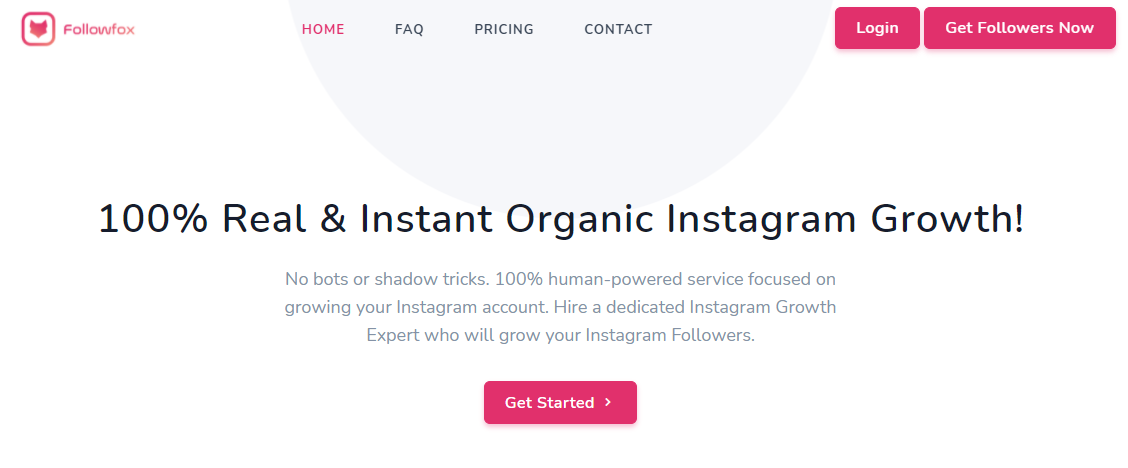
Task: Click the word "Instant" in the headline
Action: click(427, 219)
